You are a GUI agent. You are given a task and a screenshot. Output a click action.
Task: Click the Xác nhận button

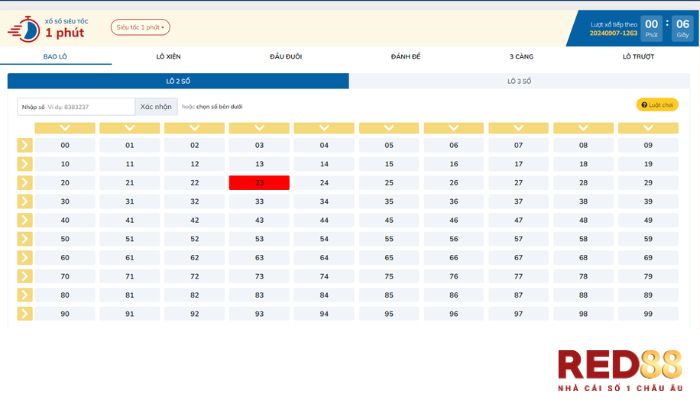(156, 107)
